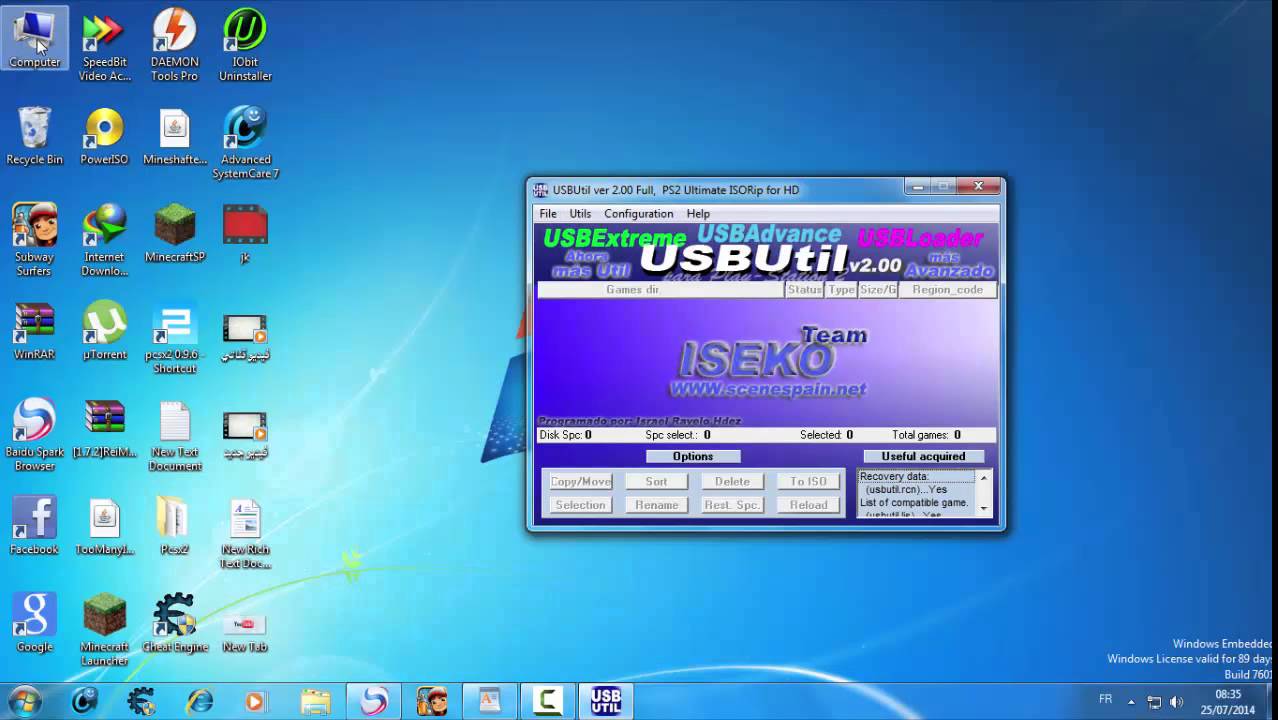Click the Rest. Spc. button
The height and width of the screenshot is (720, 1278).
click(732, 505)
